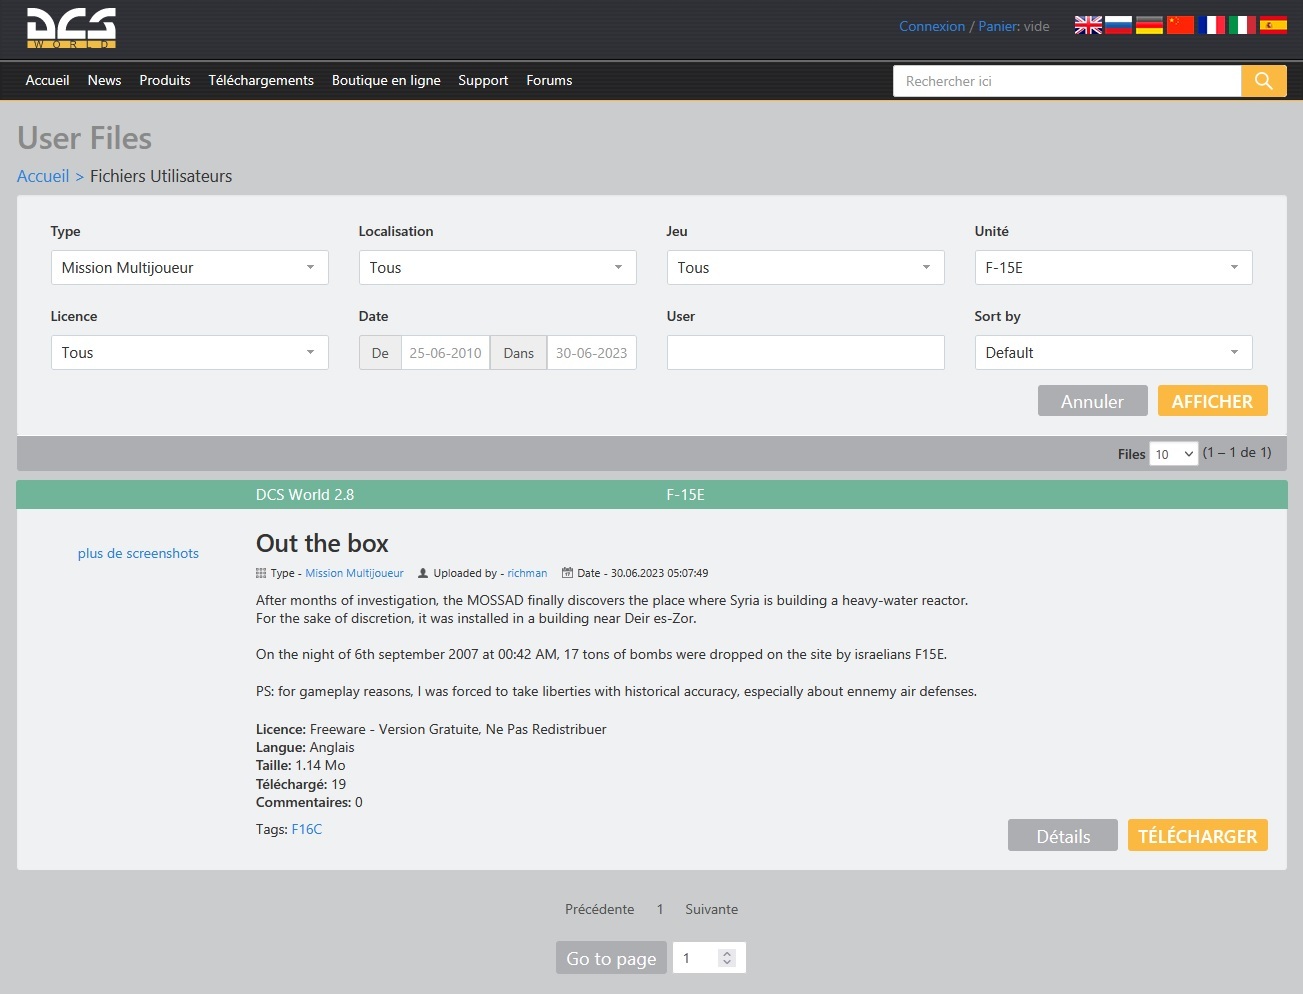This screenshot has height=994, width=1303.
Task: Open the Type dropdown showing Mission Multijoueur
Action: (x=190, y=268)
